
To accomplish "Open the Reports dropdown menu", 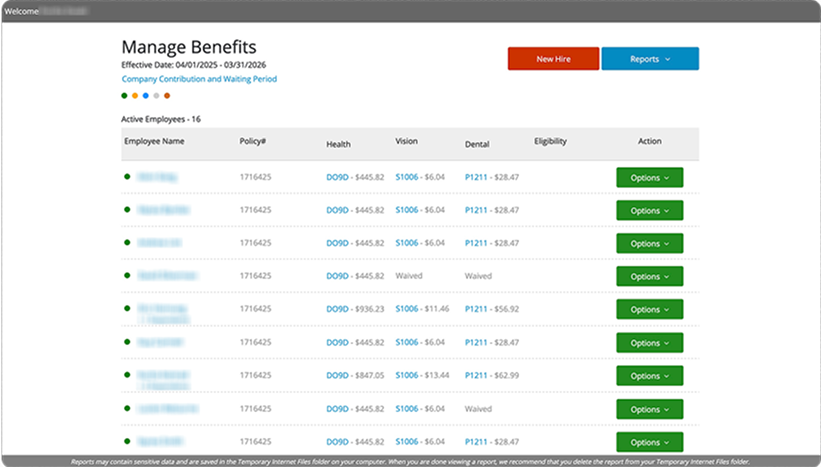I will click(650, 59).
